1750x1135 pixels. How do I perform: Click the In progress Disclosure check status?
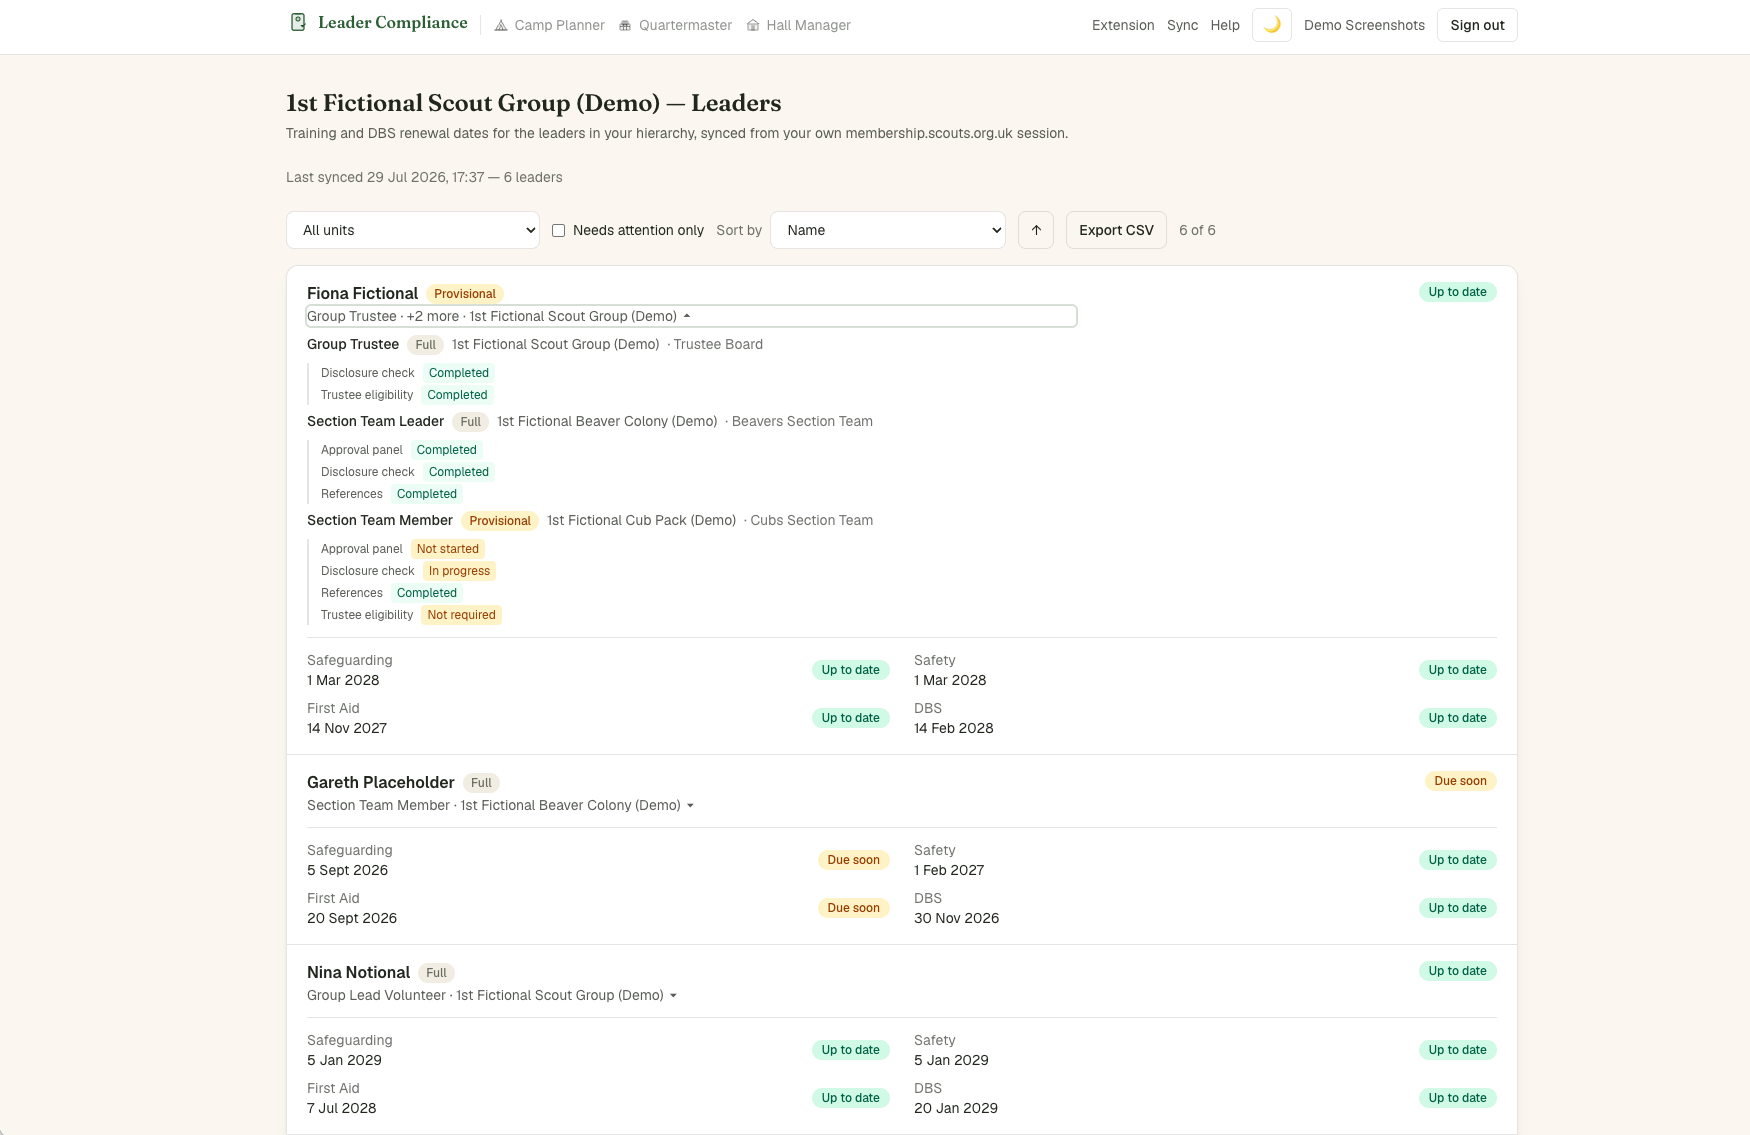coord(459,571)
